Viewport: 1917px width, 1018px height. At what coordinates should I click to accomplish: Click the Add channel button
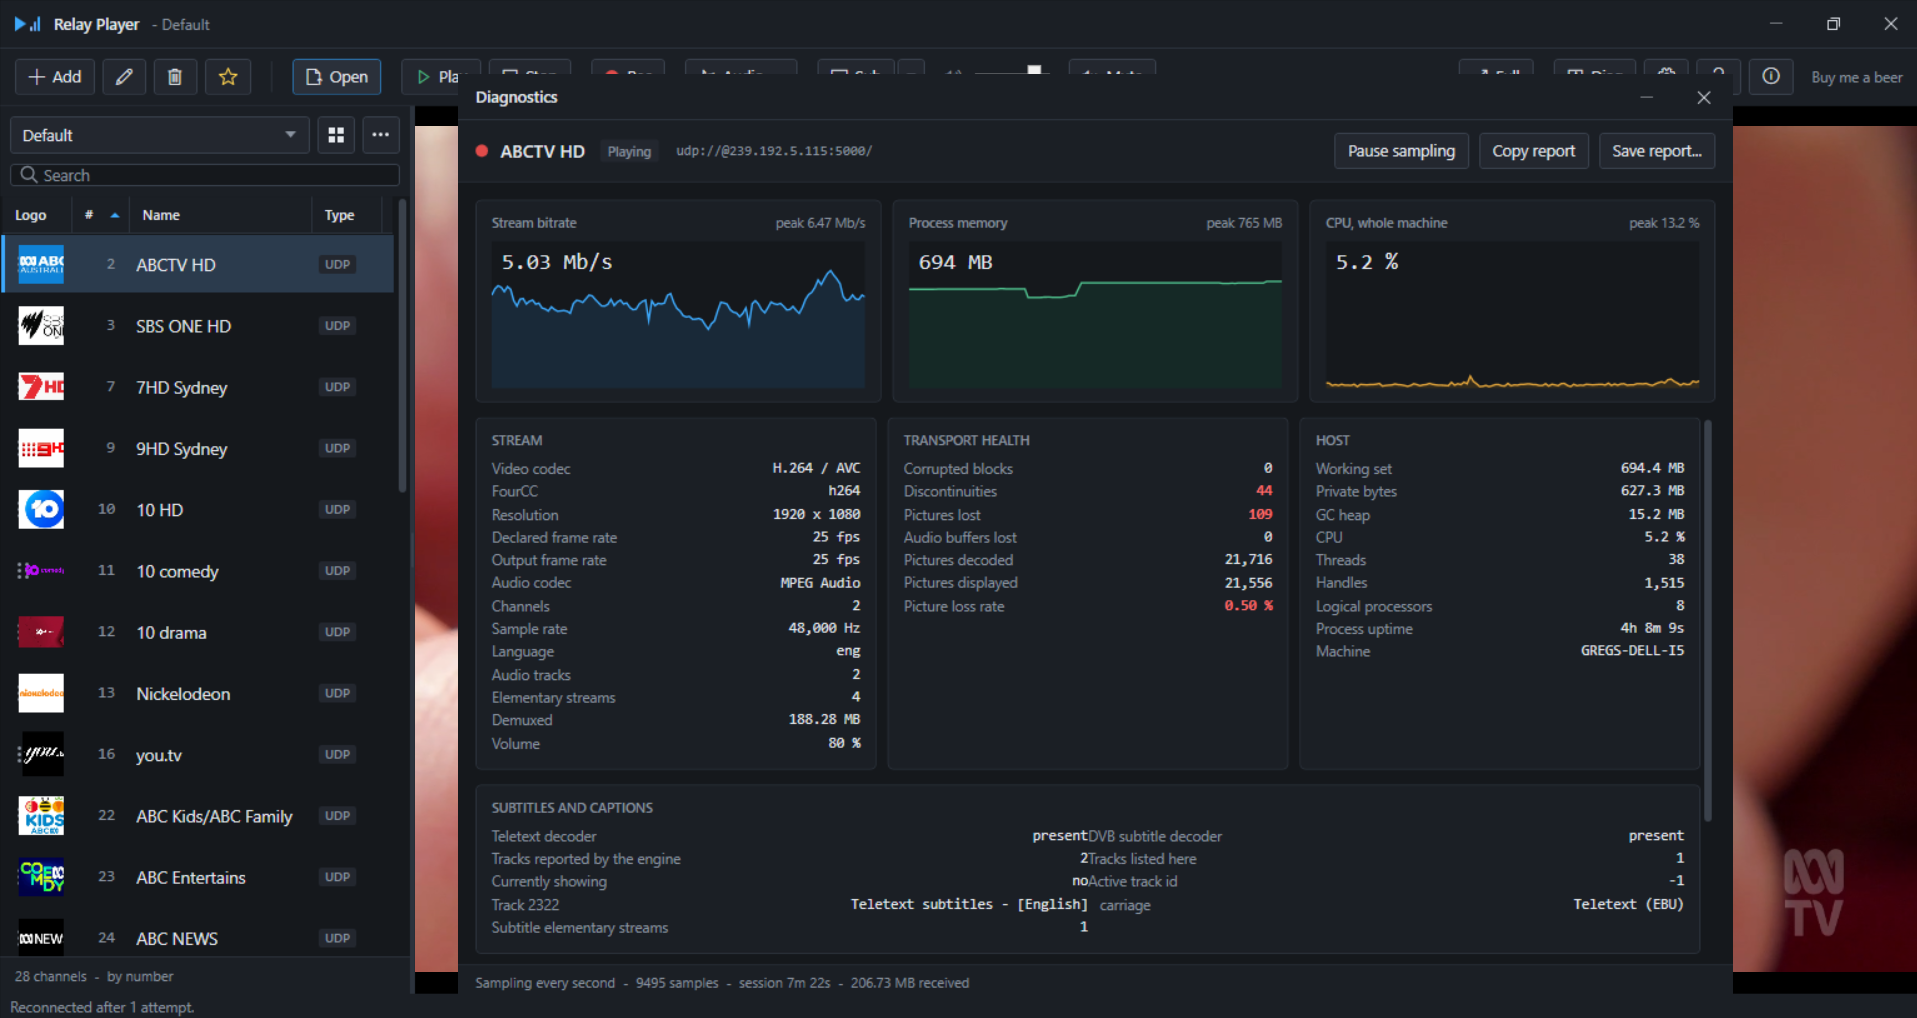point(55,77)
